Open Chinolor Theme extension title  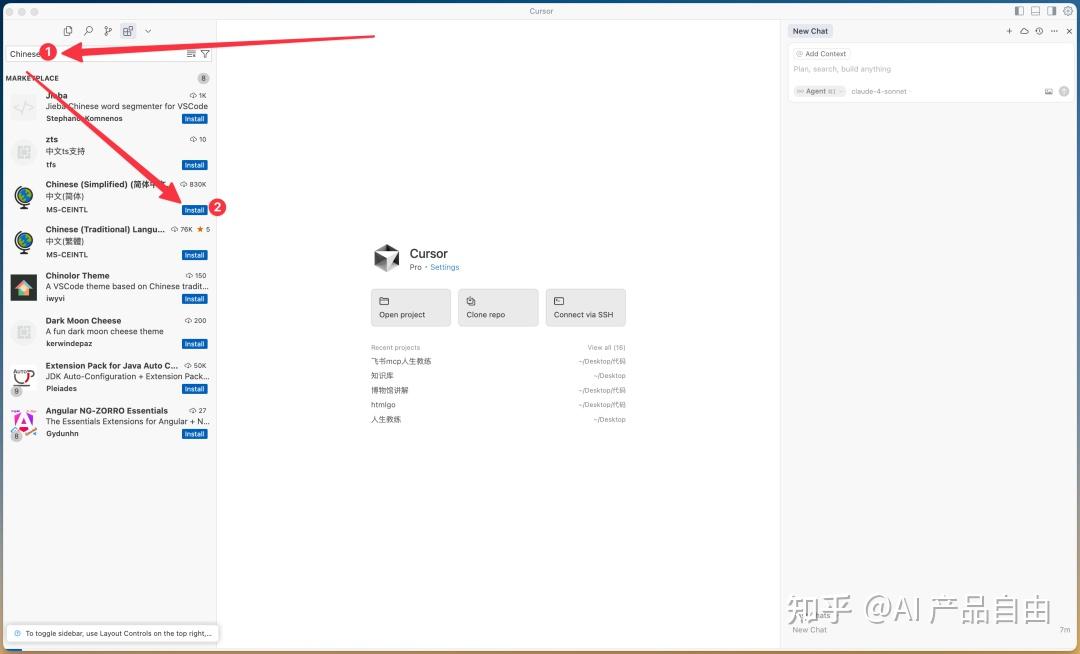(77, 275)
